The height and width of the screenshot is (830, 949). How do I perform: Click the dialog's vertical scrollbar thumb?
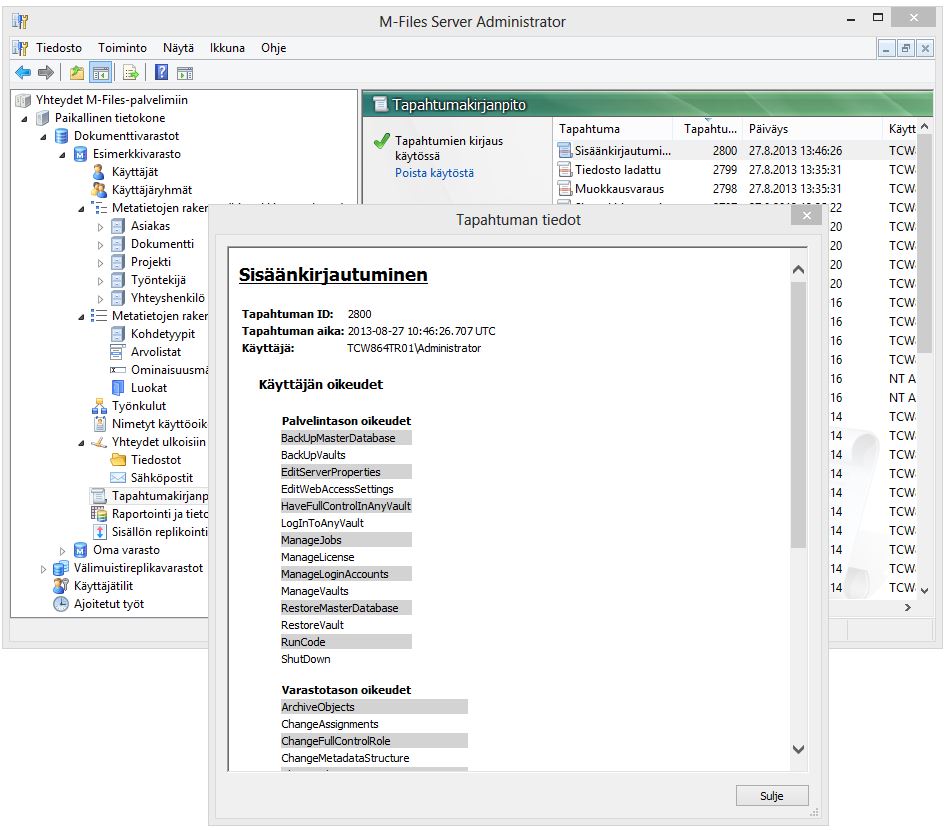[x=799, y=415]
